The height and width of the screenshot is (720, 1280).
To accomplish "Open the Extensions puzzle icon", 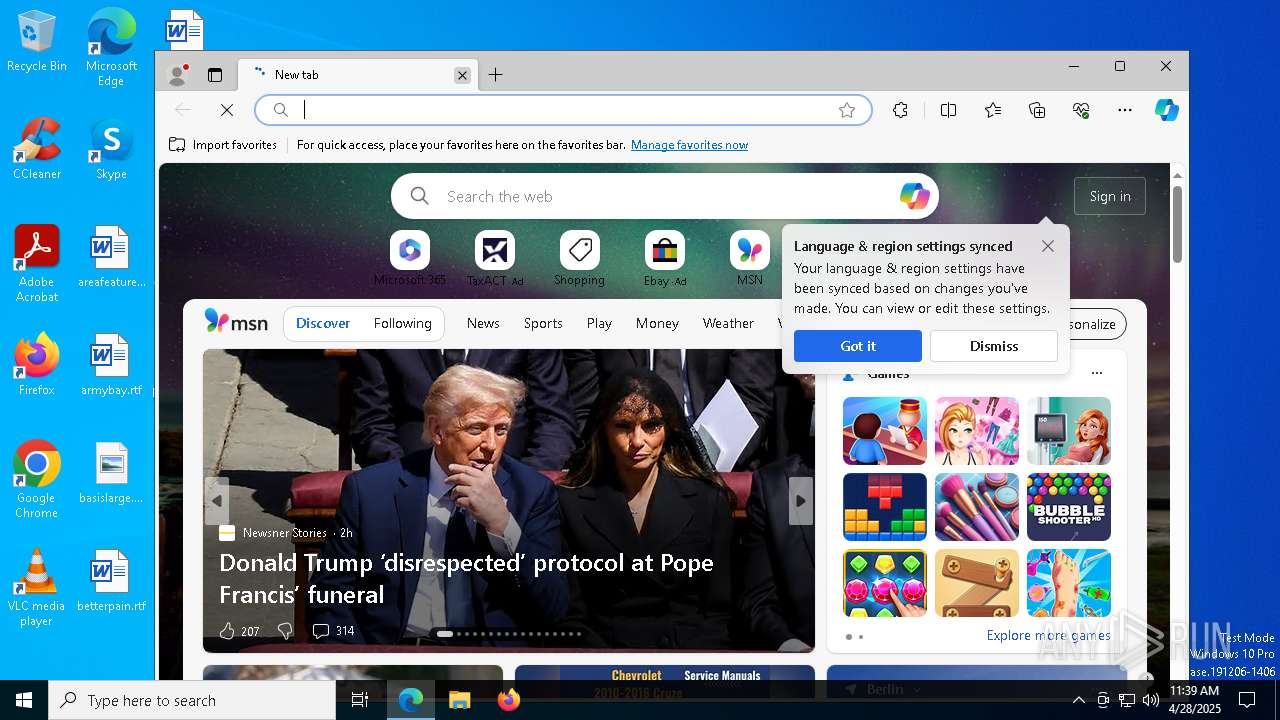I will click(x=900, y=110).
